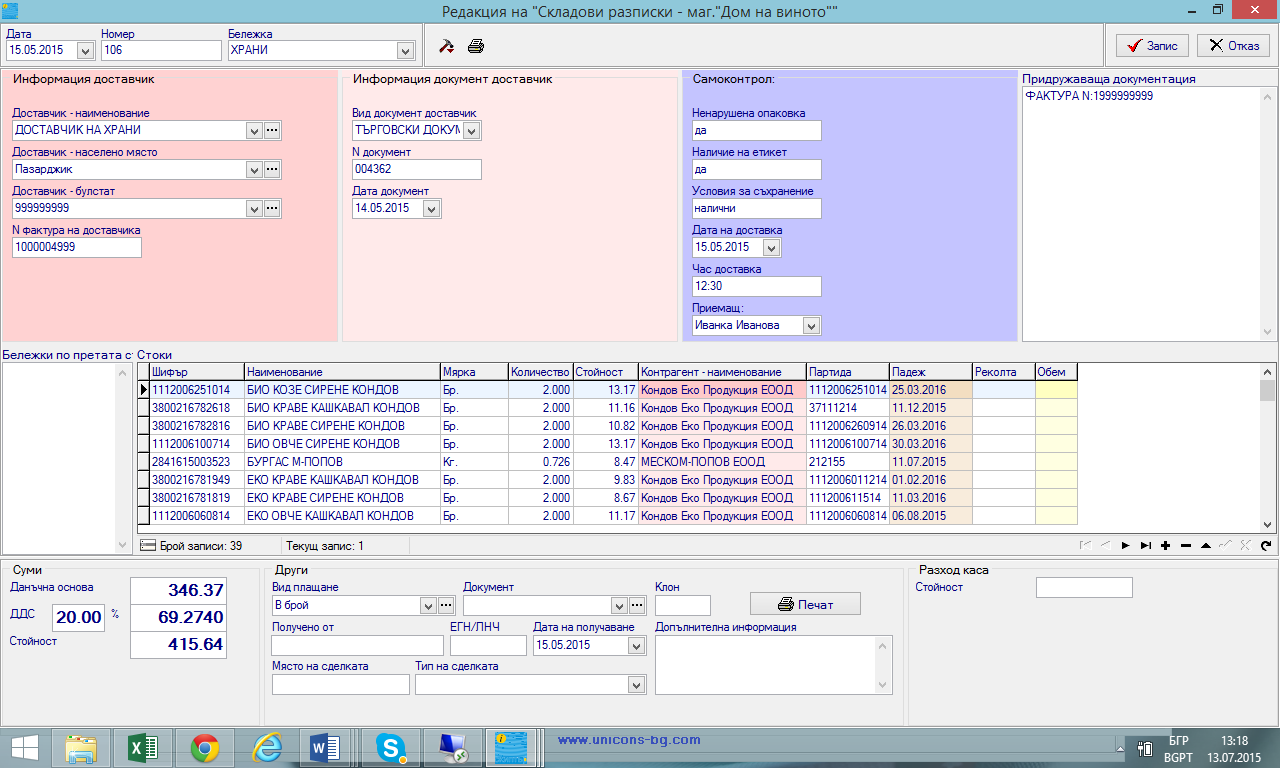This screenshot has width=1280, height=768.
Task: Expand the Приемащ Иванка Иванова dropdown
Action: click(811, 326)
